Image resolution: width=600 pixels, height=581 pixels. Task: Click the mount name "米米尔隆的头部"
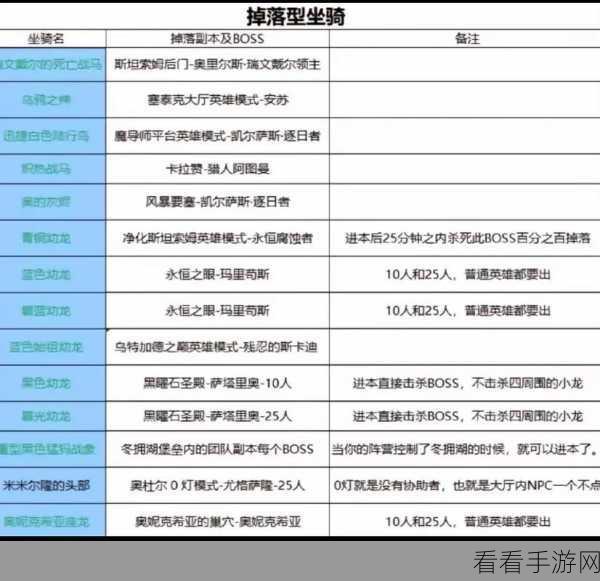pos(46,485)
